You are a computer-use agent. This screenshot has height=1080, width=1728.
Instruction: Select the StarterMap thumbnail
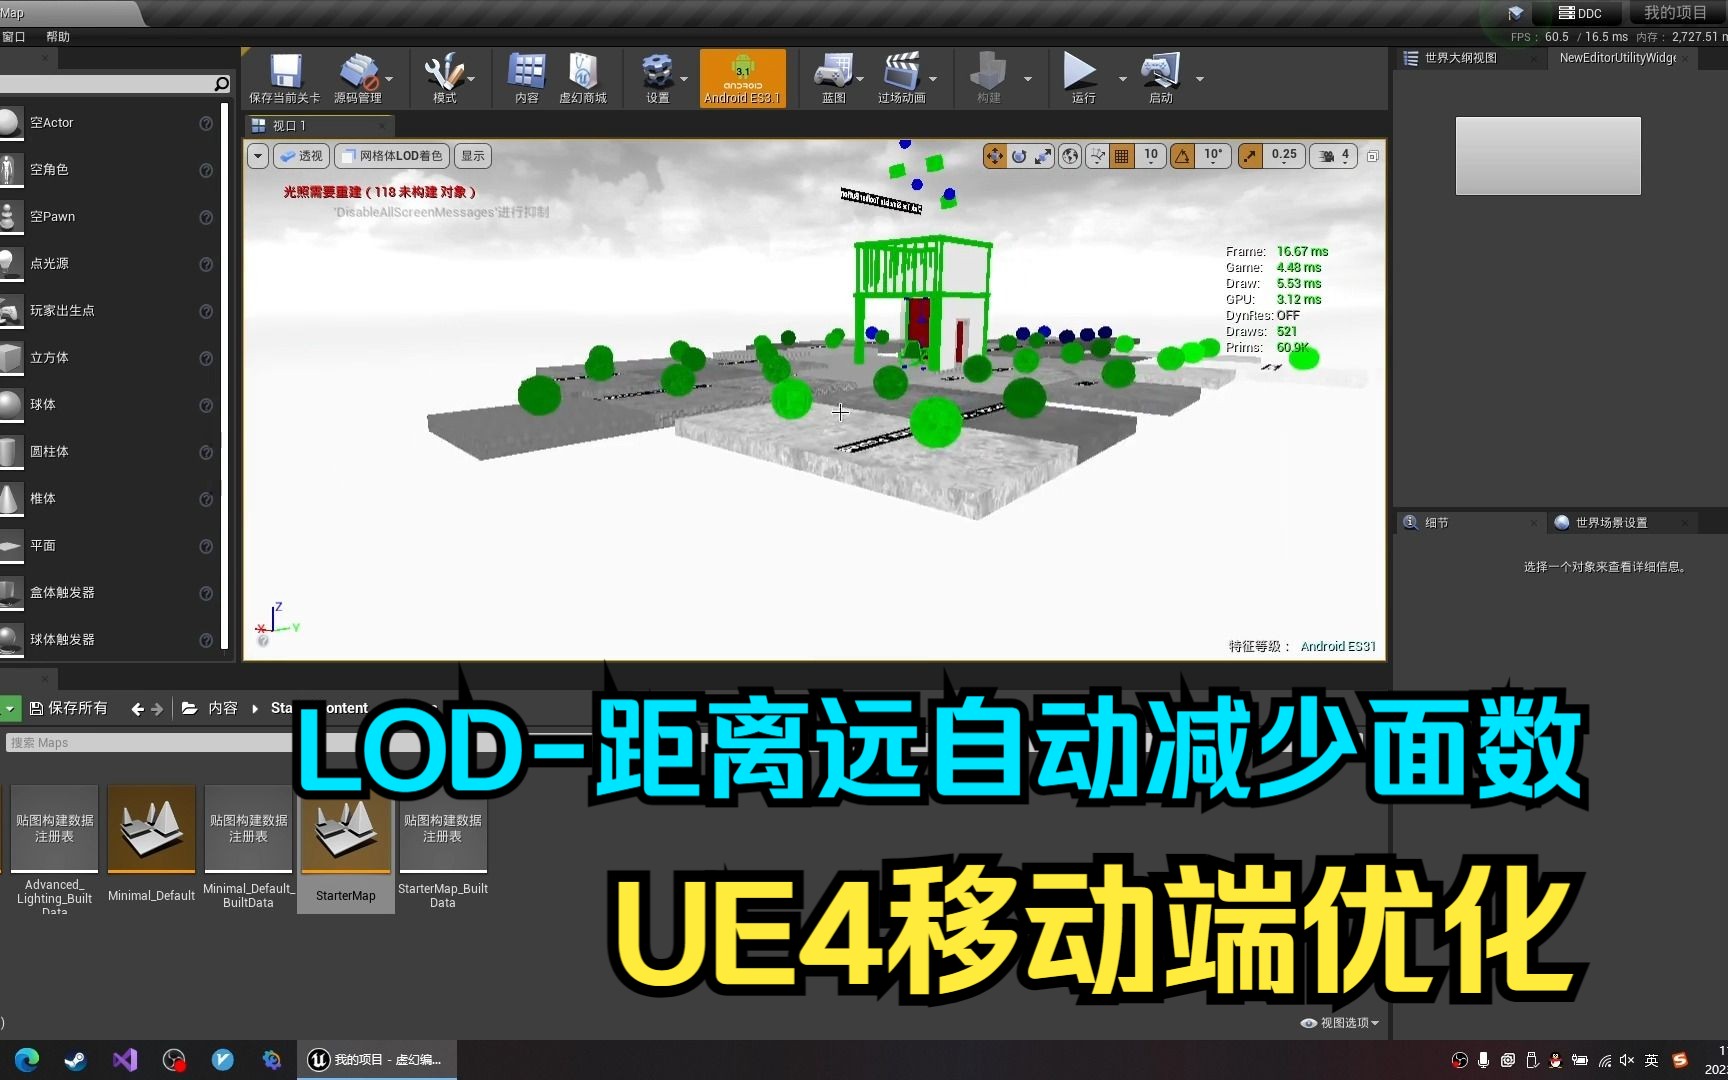[345, 835]
